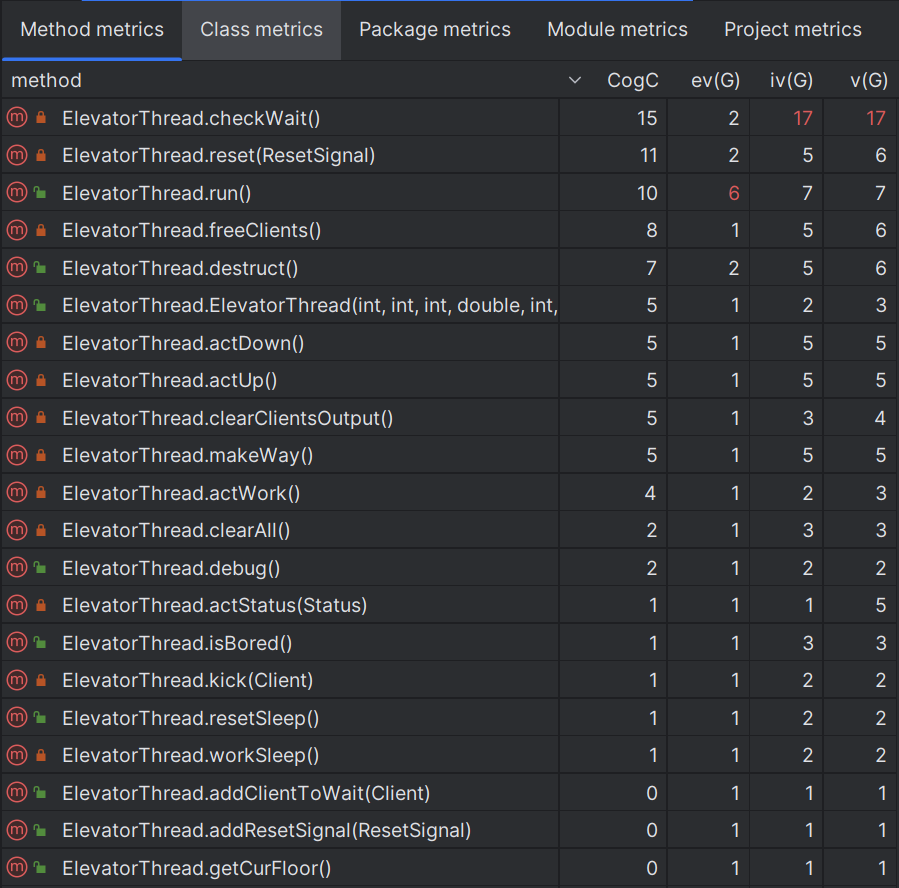Image resolution: width=899 pixels, height=888 pixels.
Task: Switch to the Class metrics tab
Action: tap(261, 29)
